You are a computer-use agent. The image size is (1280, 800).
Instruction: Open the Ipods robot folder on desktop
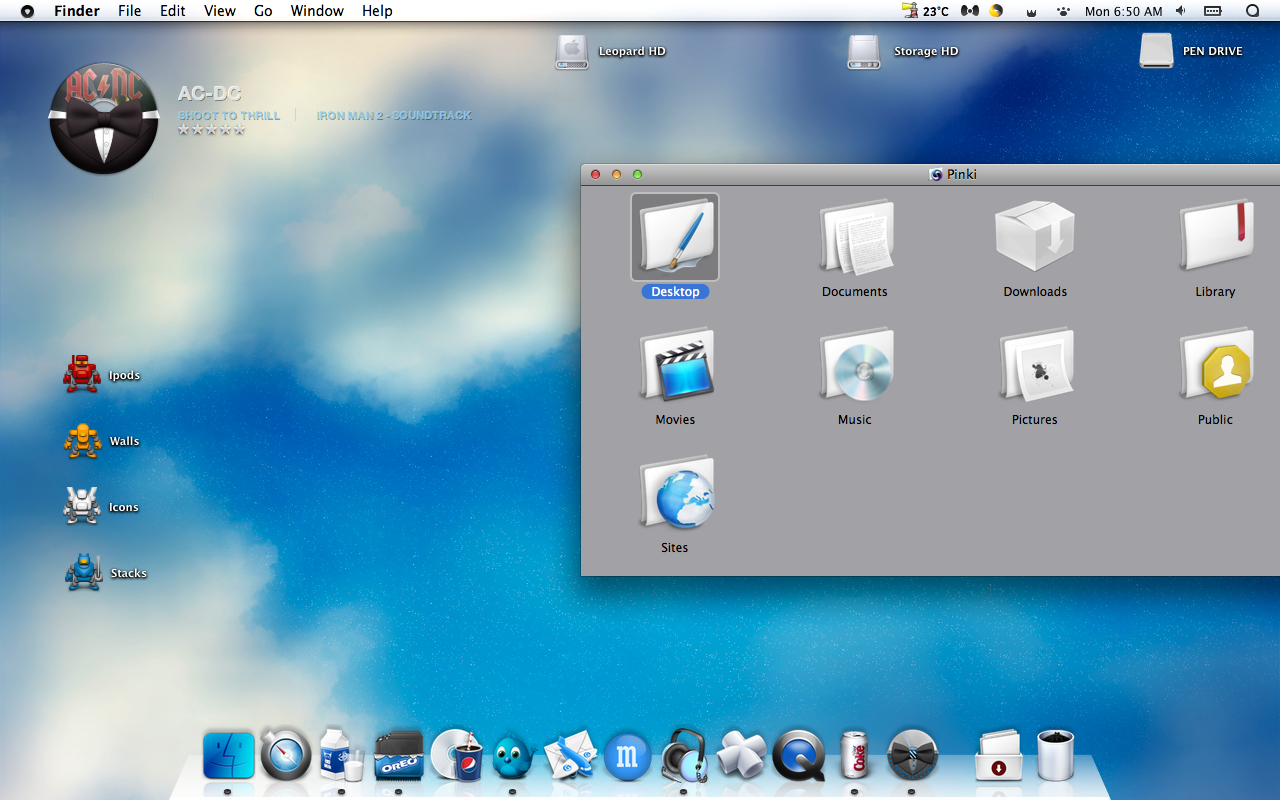coord(82,375)
